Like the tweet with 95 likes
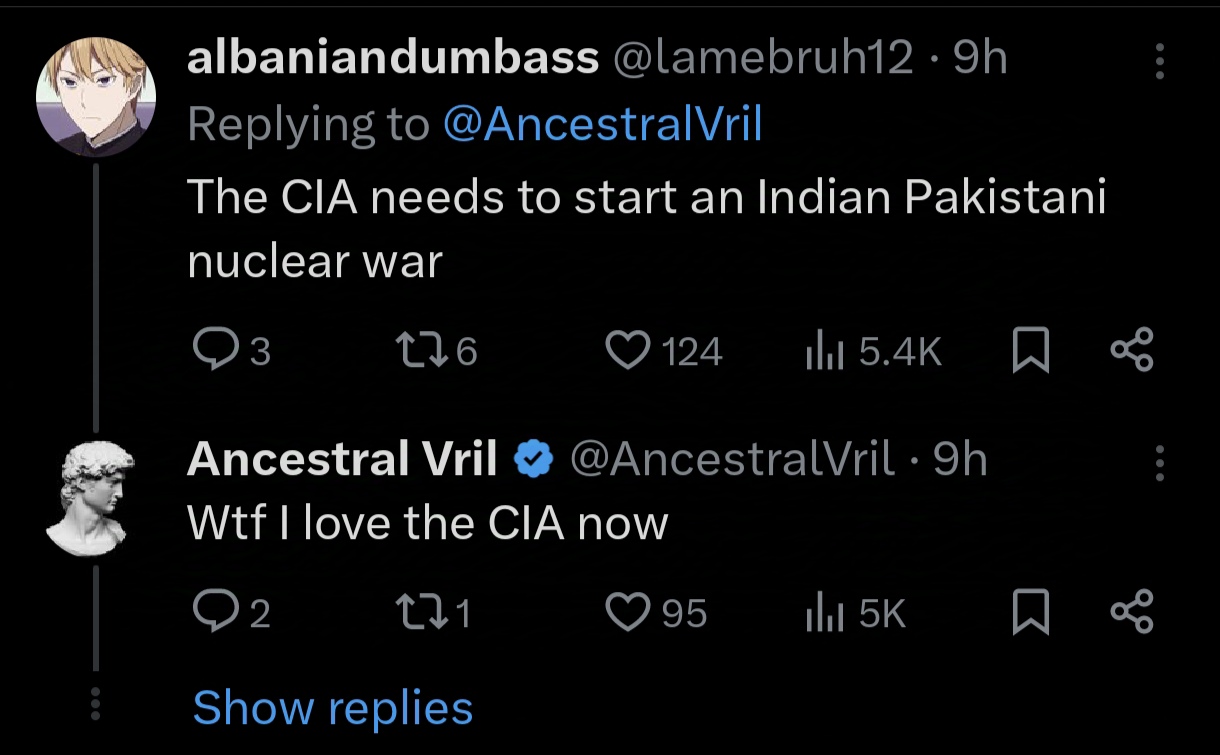1220x755 pixels. (x=629, y=613)
